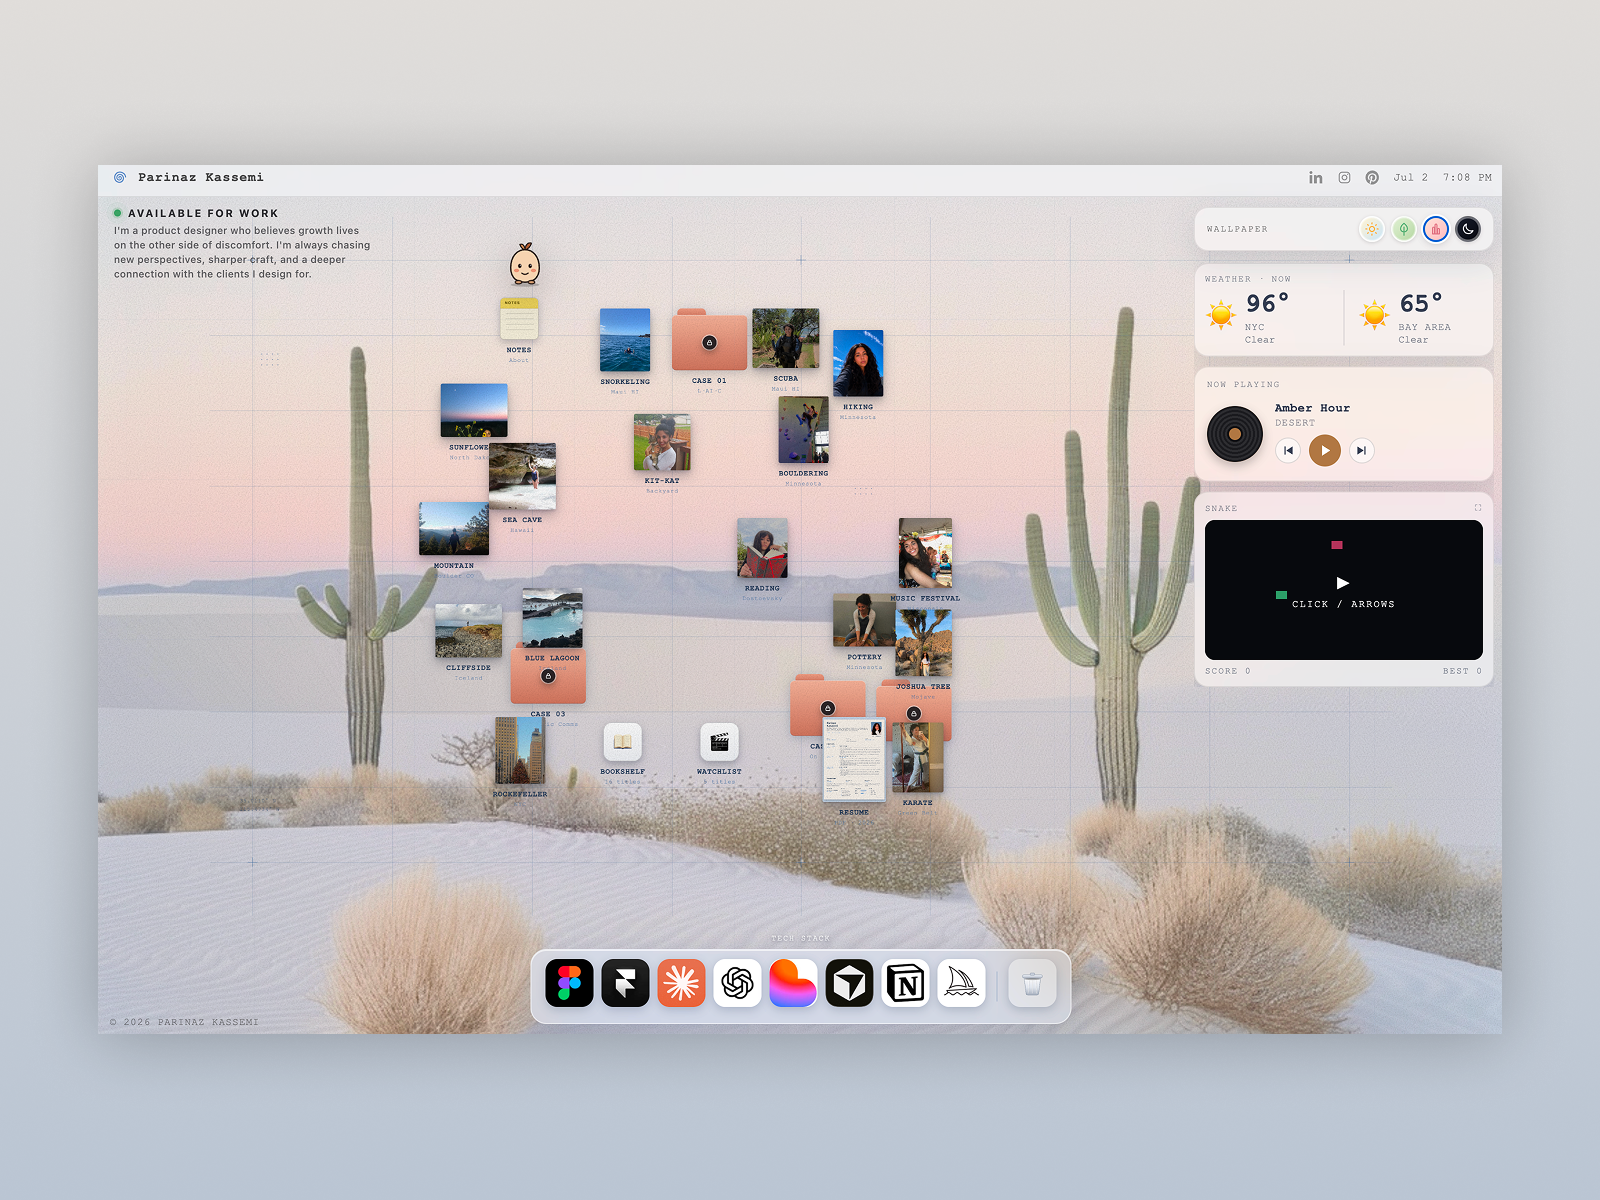1600x1200 pixels.
Task: Visit the Instagram profile icon
Action: point(1344,177)
